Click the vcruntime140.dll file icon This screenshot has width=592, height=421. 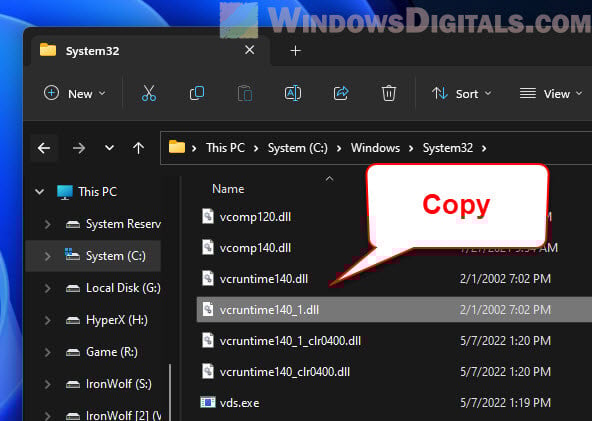pyautogui.click(x=208, y=278)
